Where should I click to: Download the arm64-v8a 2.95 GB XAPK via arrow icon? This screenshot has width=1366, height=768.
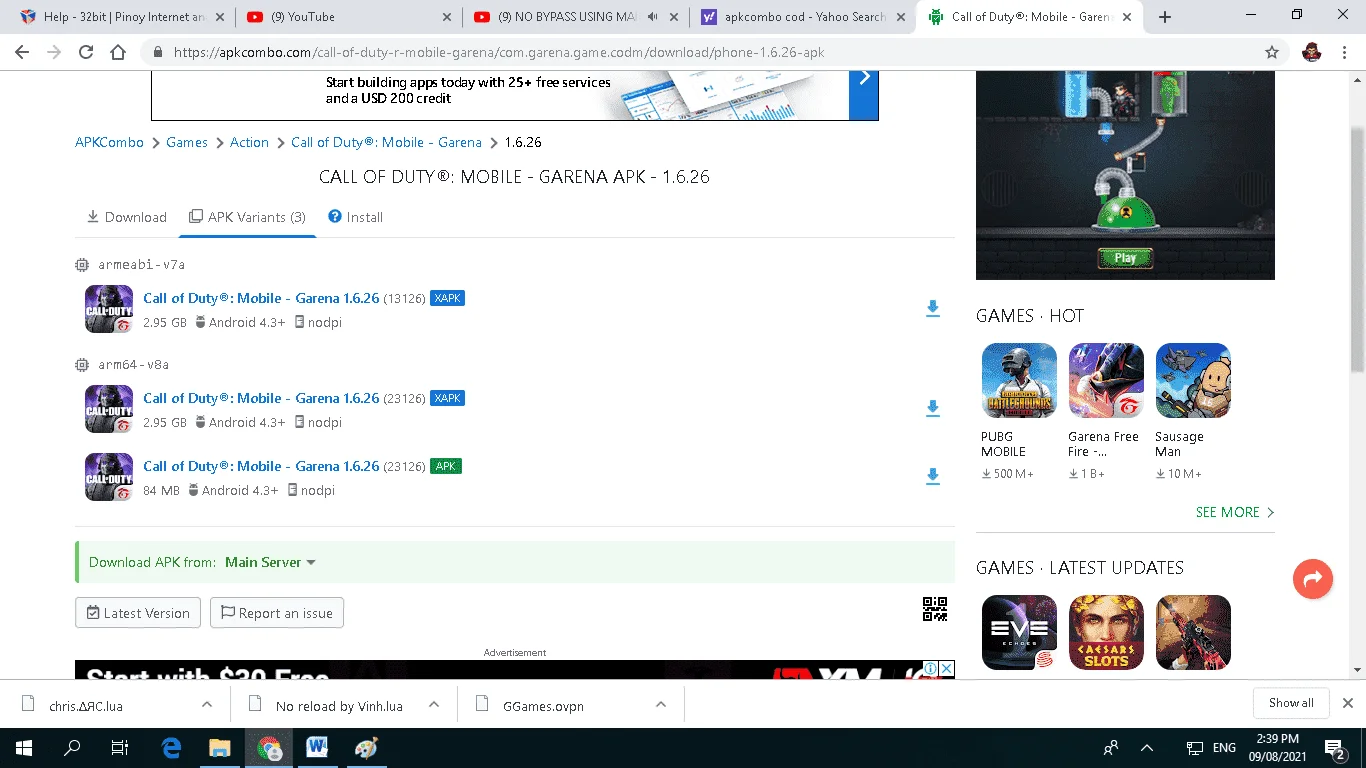pos(932,408)
